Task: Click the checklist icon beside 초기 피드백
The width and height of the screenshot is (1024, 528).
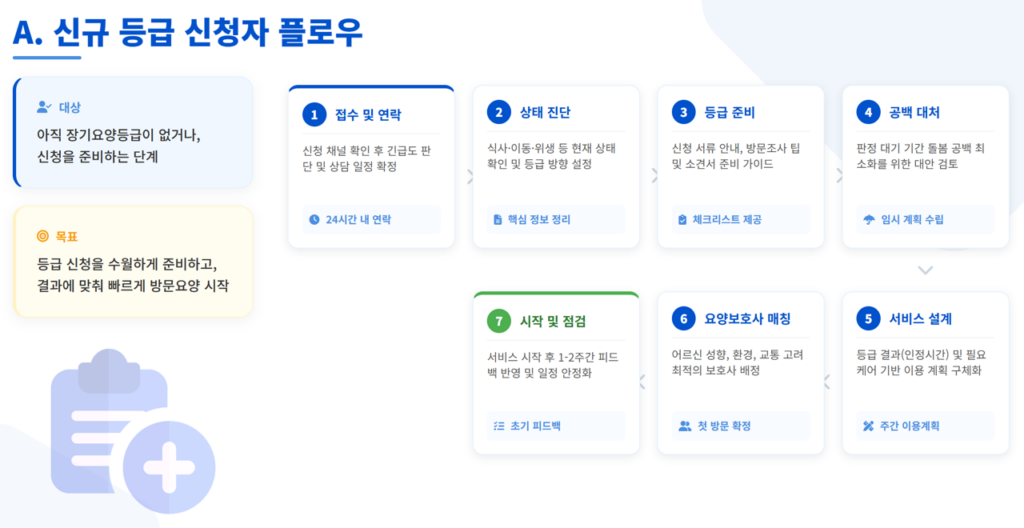Action: coord(498,426)
